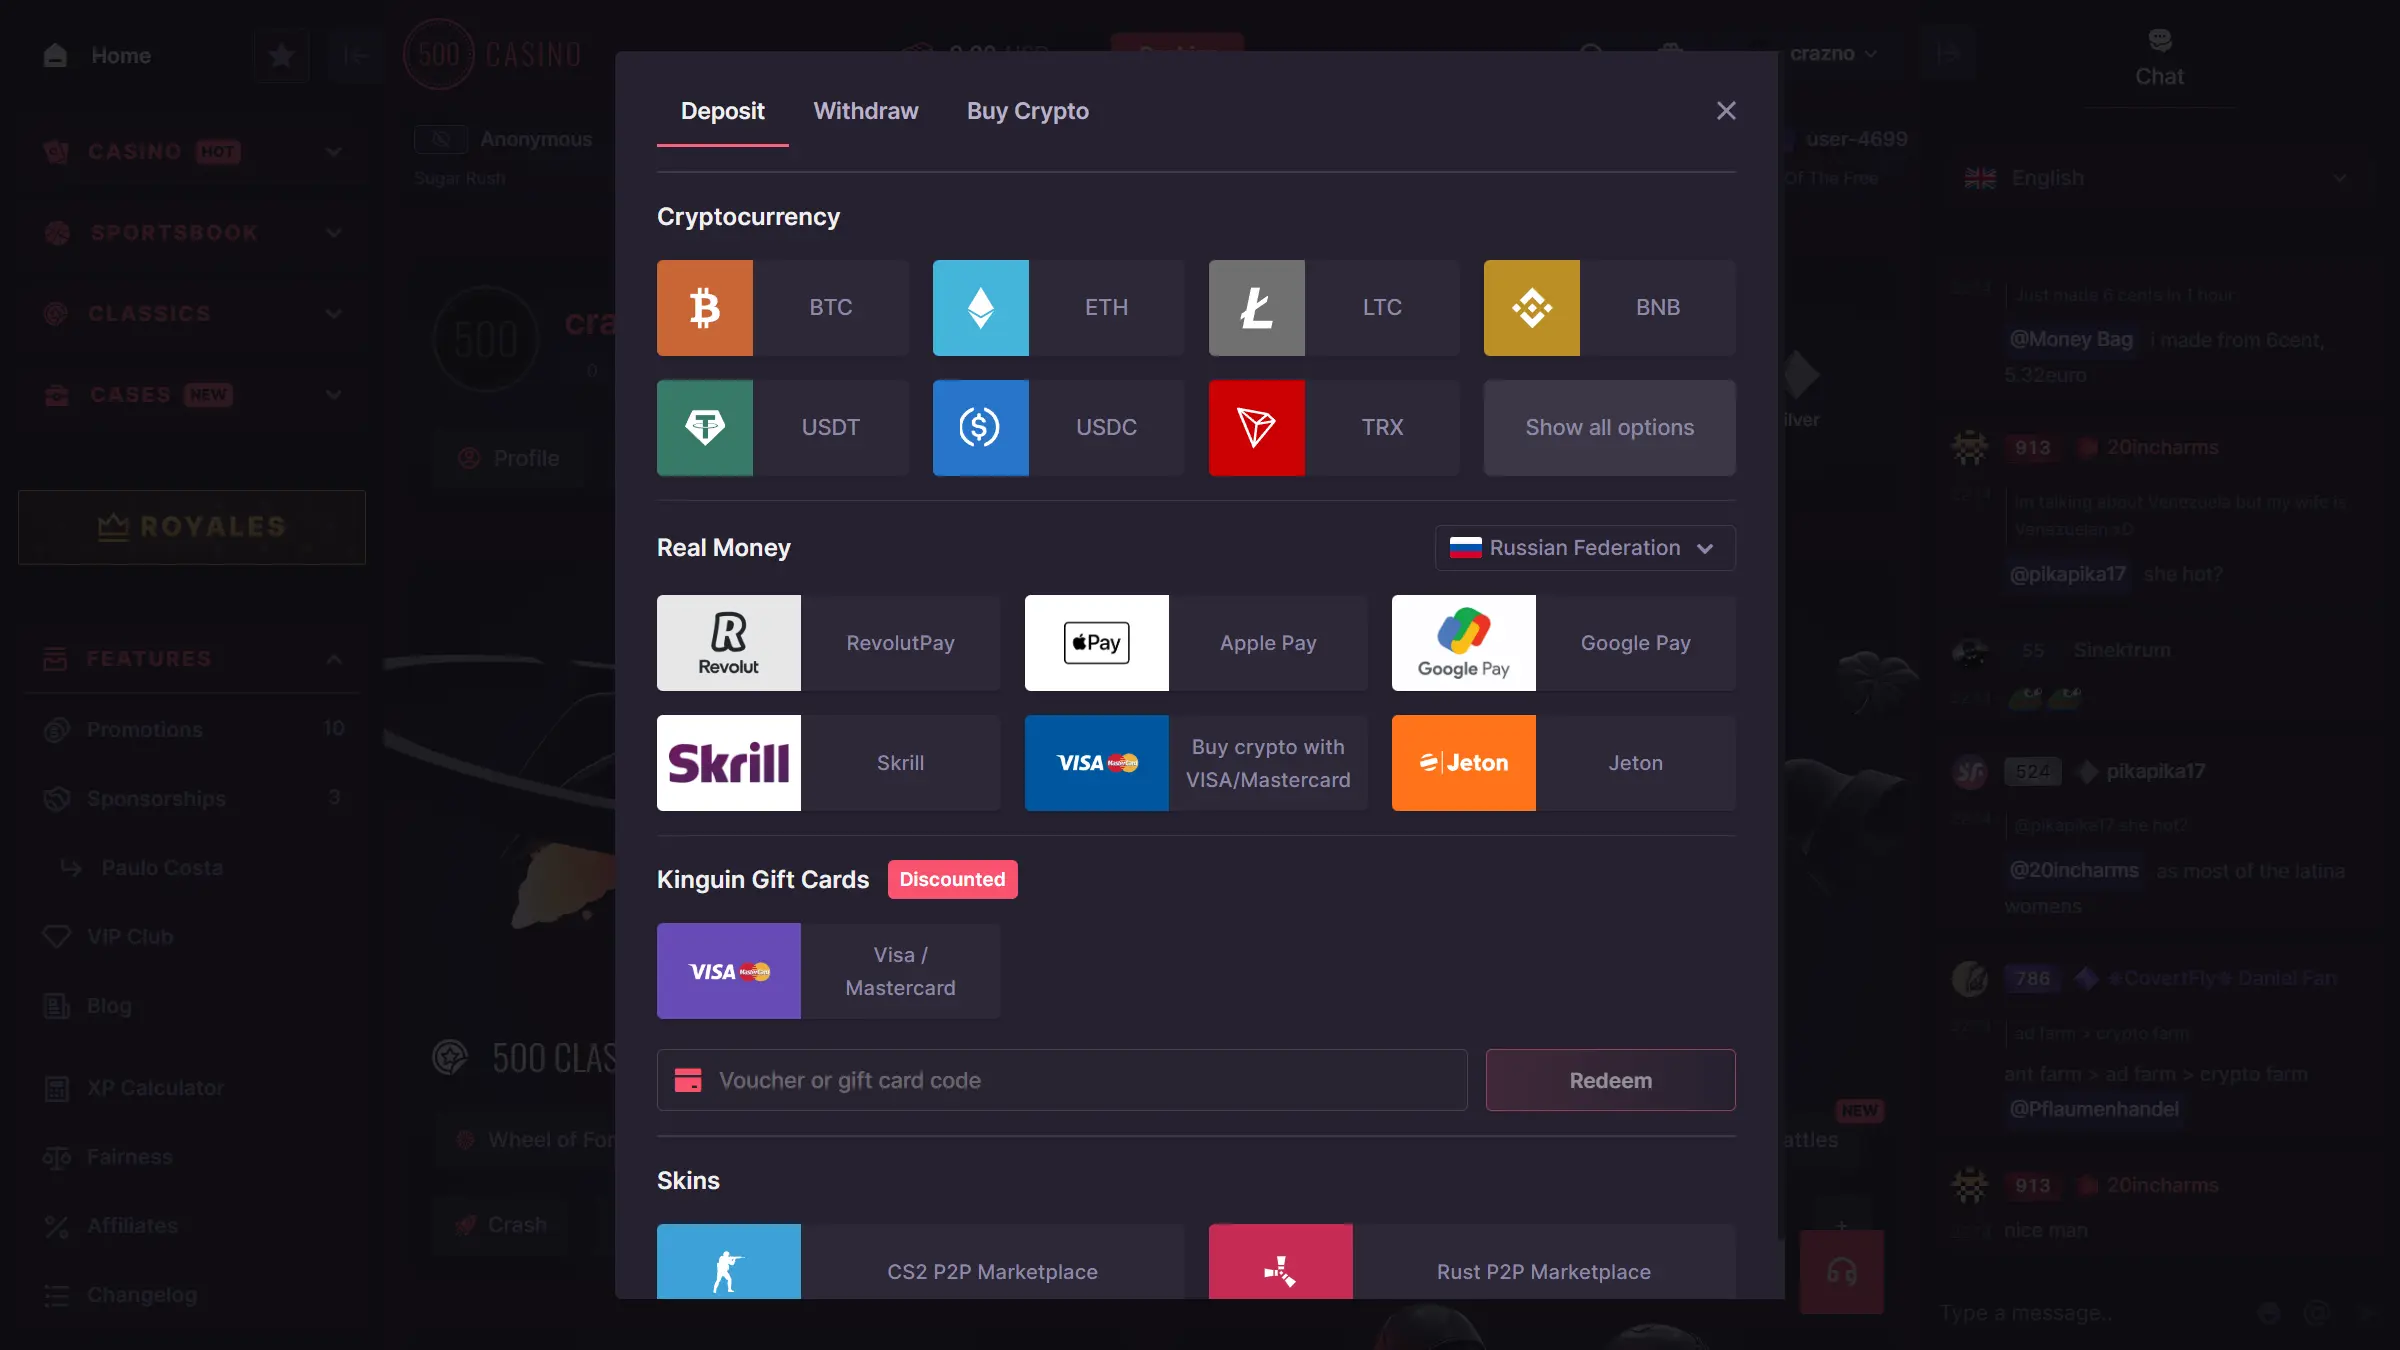
Task: Choose the Jeton label button
Action: coord(1636,763)
